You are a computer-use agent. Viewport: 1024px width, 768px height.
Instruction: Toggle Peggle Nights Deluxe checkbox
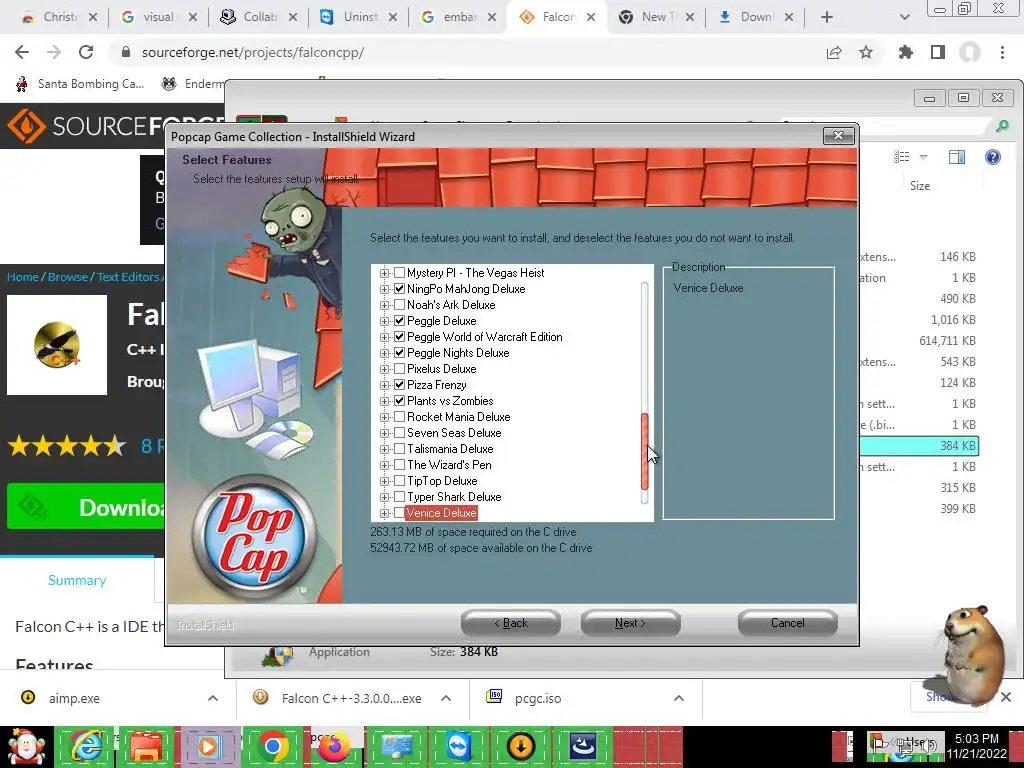400,353
